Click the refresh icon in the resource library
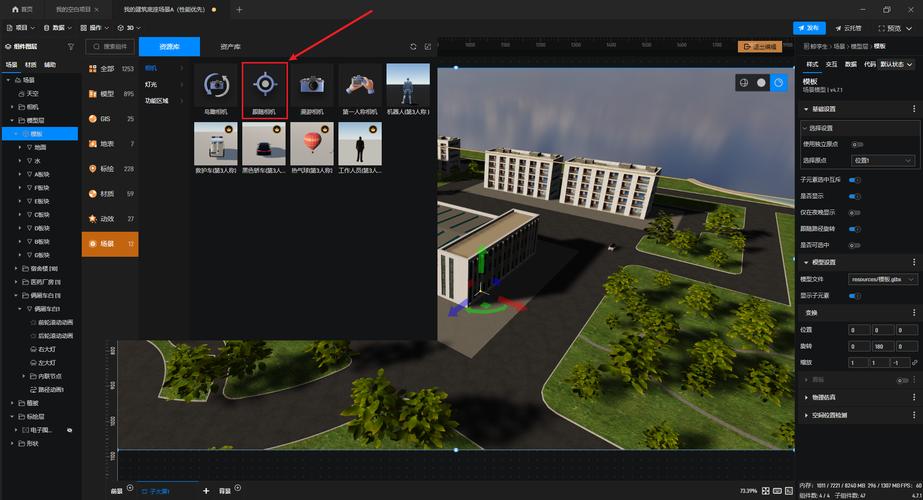 tap(413, 47)
